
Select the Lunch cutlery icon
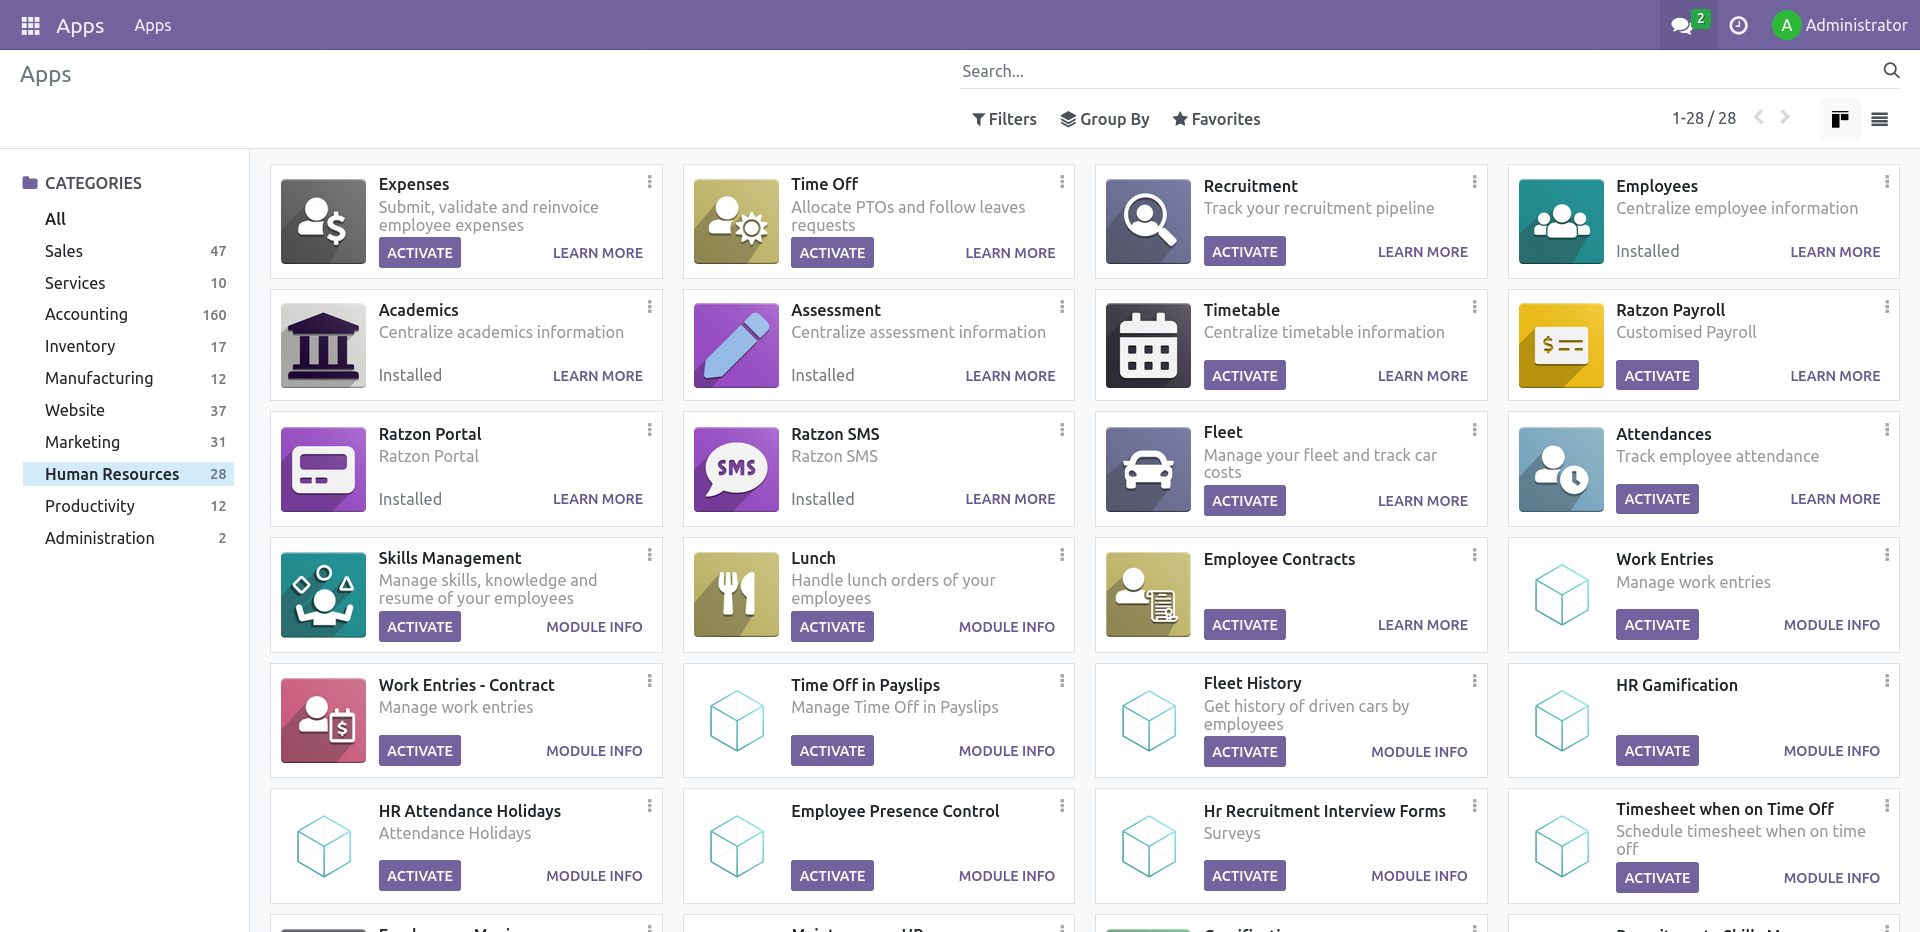[735, 594]
